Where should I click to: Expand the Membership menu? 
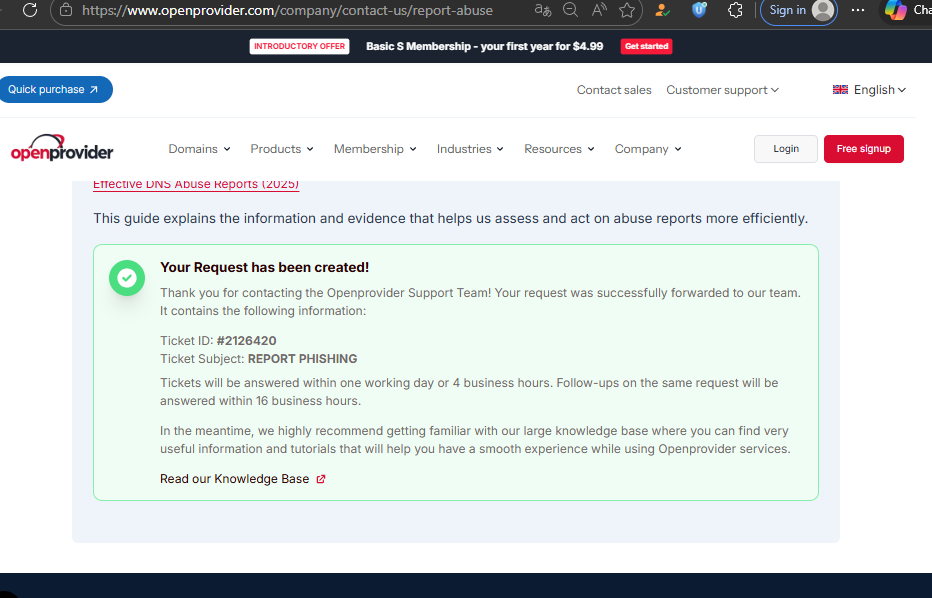[375, 149]
